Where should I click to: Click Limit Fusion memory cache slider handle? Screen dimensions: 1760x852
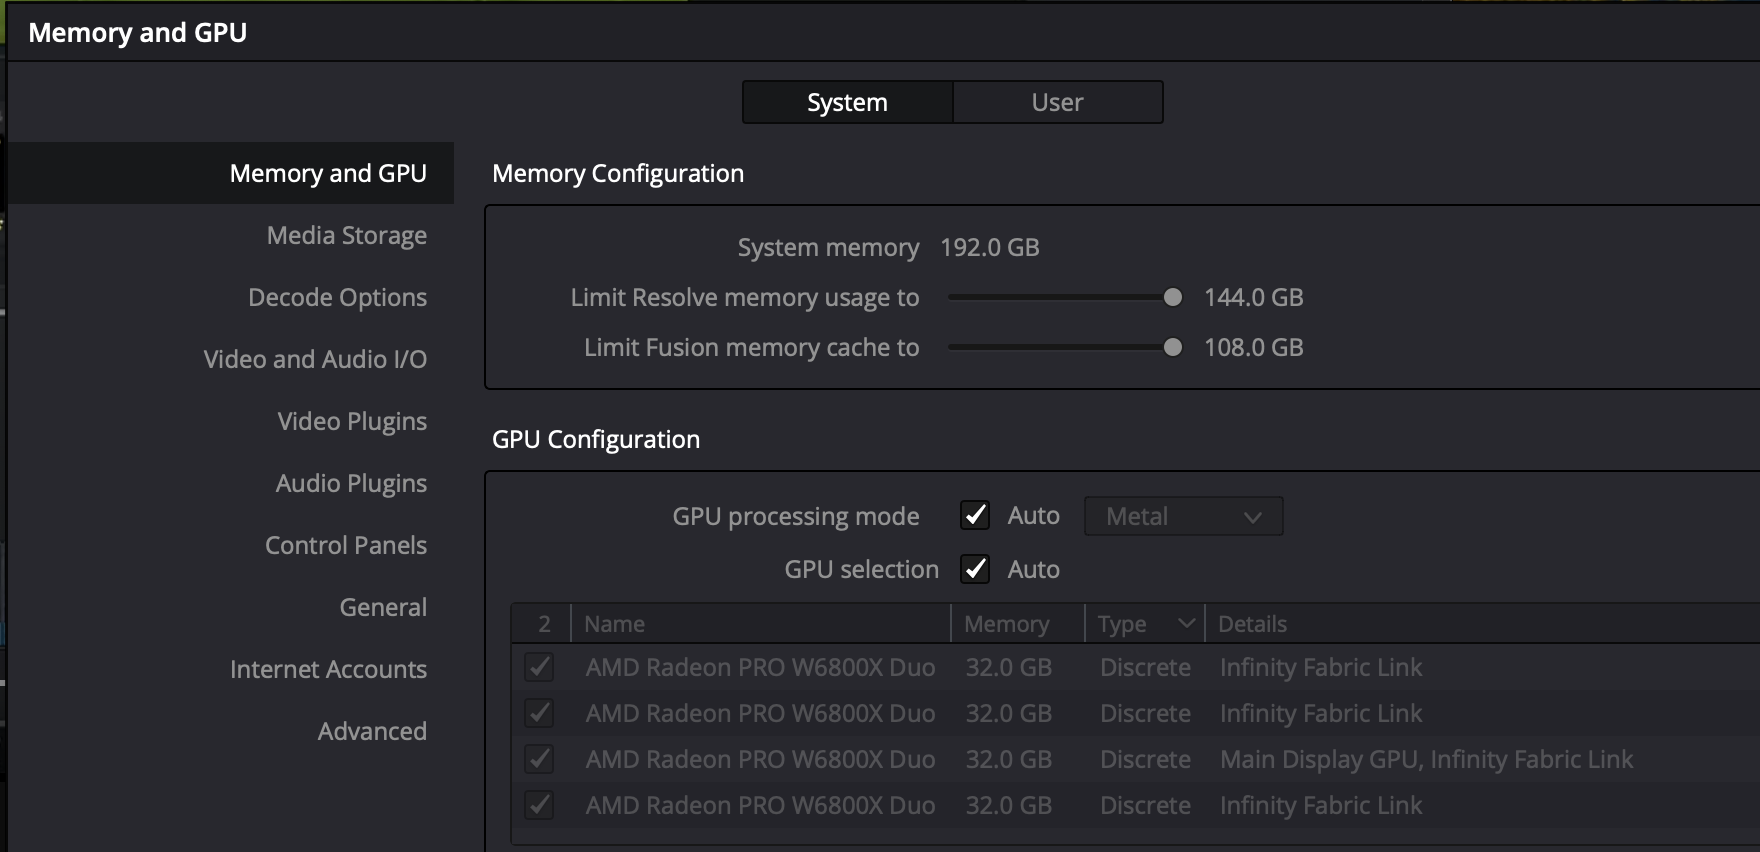point(1173,347)
